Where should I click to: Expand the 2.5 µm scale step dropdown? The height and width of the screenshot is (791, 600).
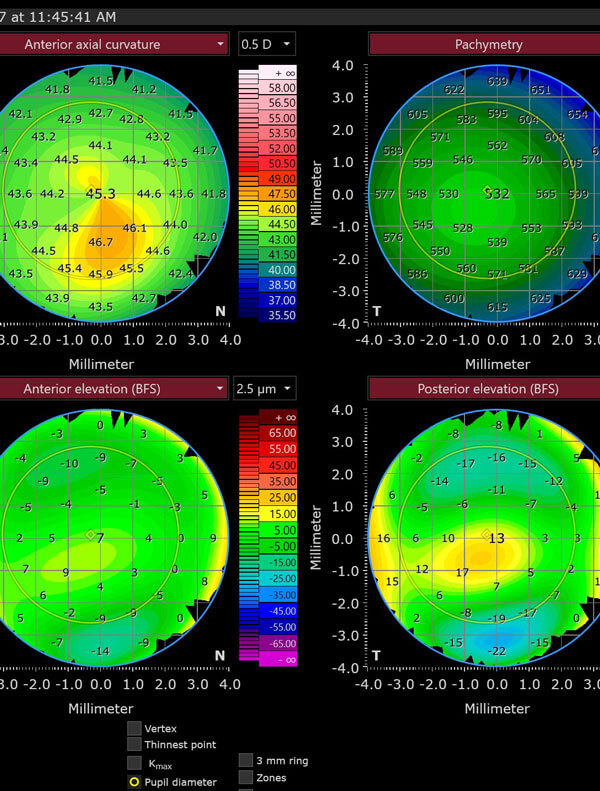point(265,388)
